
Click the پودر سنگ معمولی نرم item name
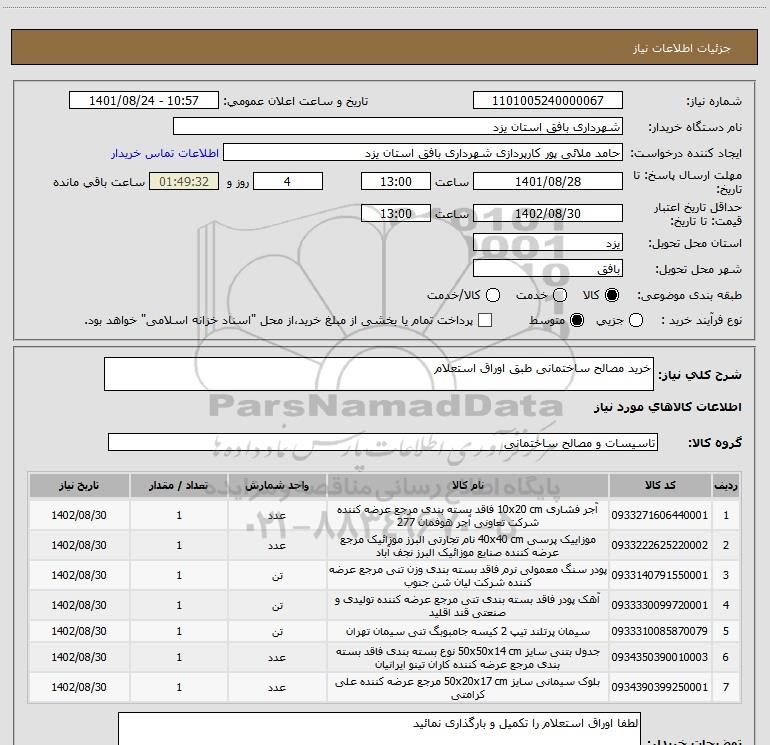point(468,575)
